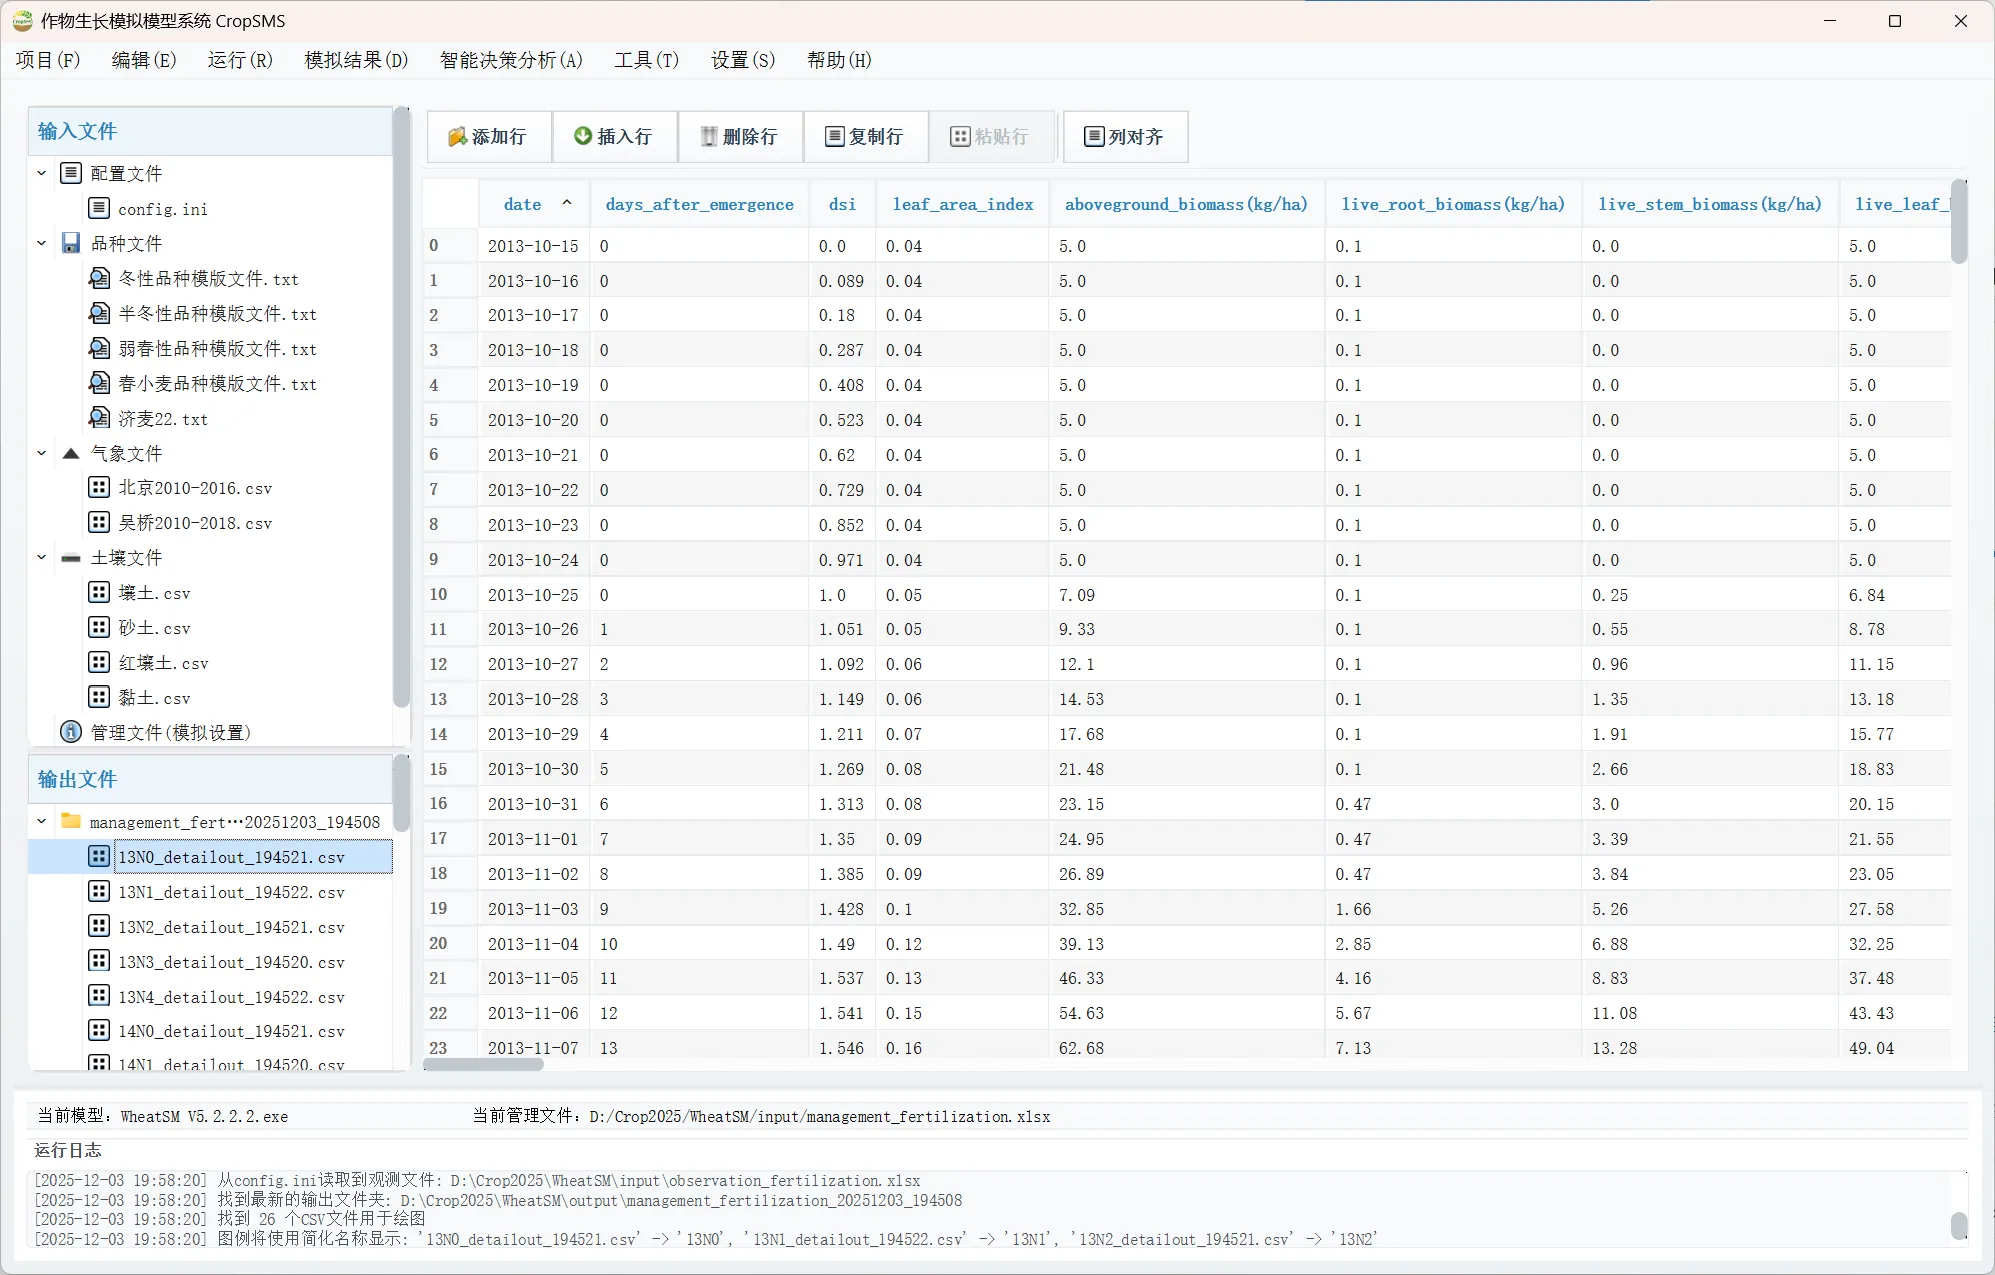Open the 智能决策分析(A) menu

point(511,60)
